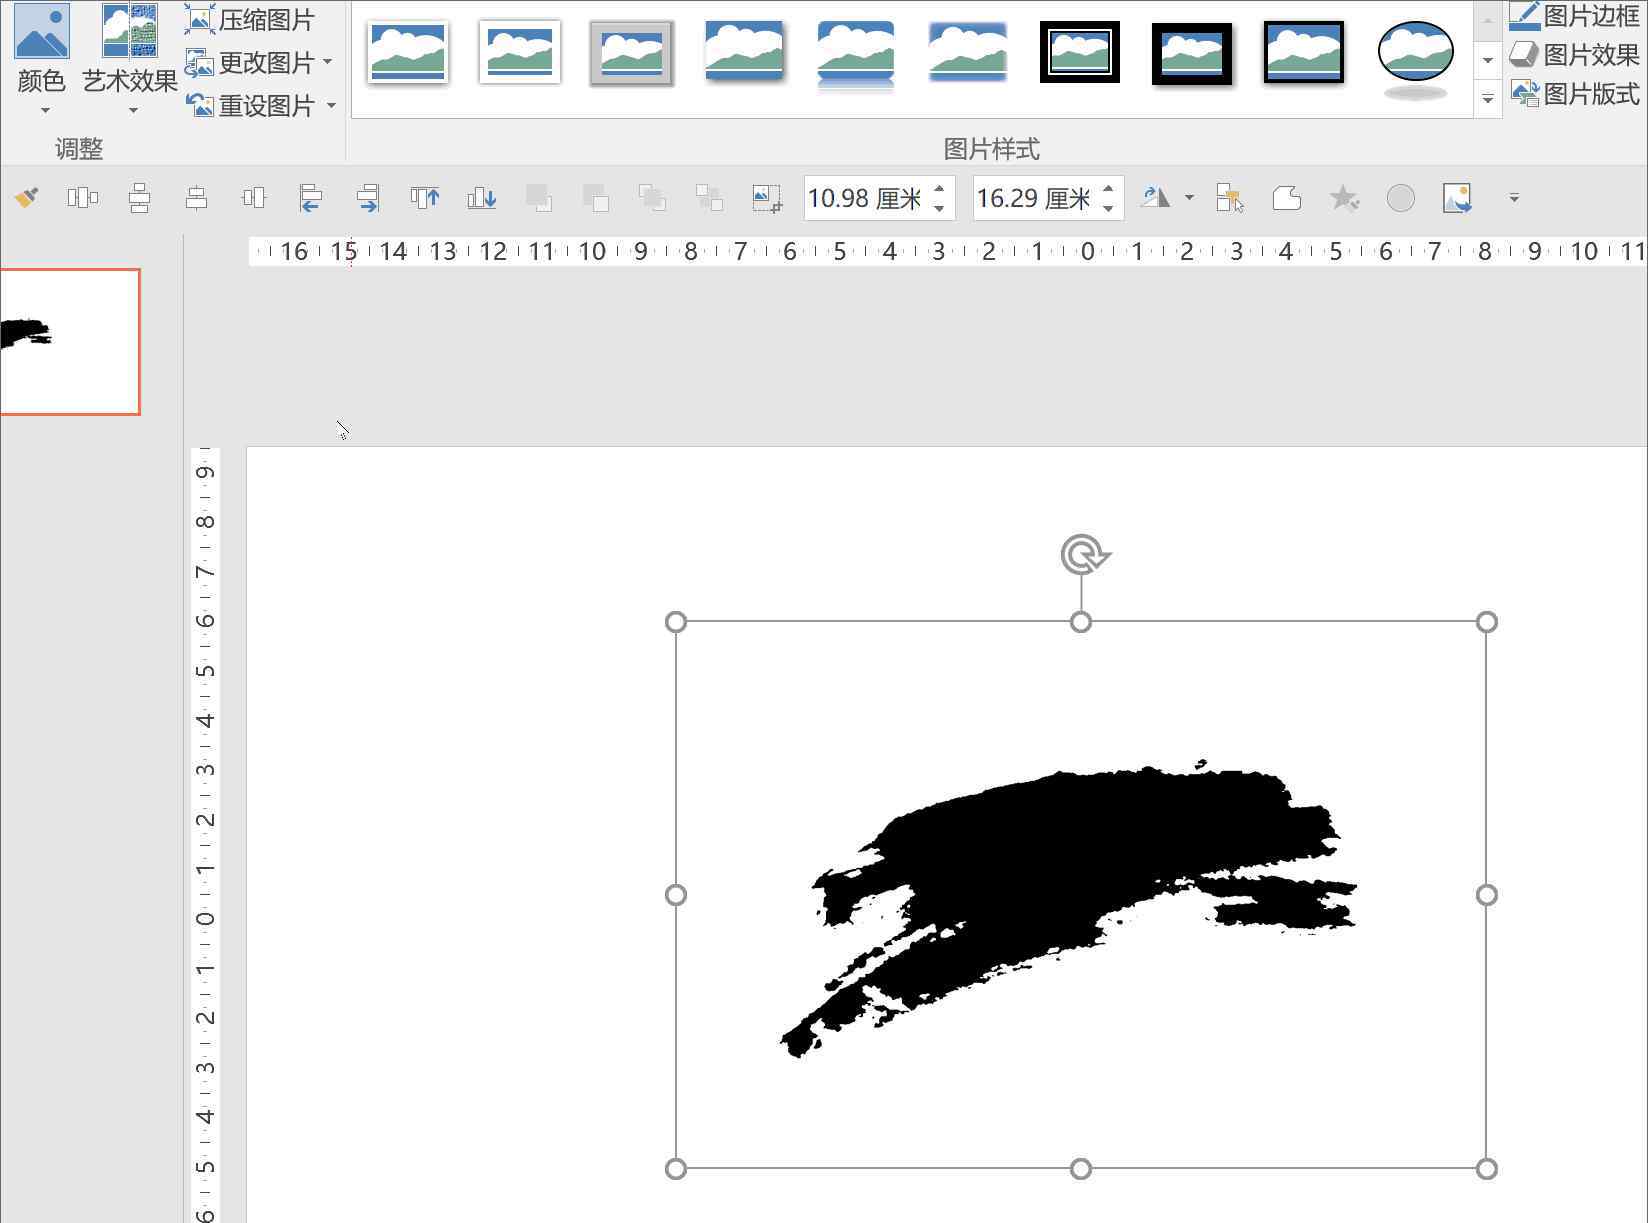The width and height of the screenshot is (1648, 1223).
Task: Click Align Bottom icon with down arrow
Action: (482, 198)
